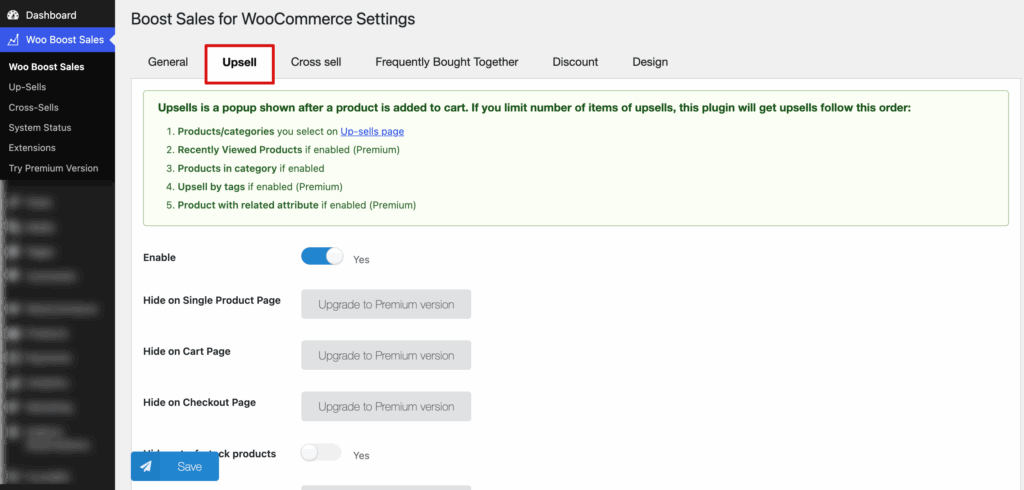Open System Status in the sidebar
This screenshot has height=490, width=1024.
[x=40, y=127]
